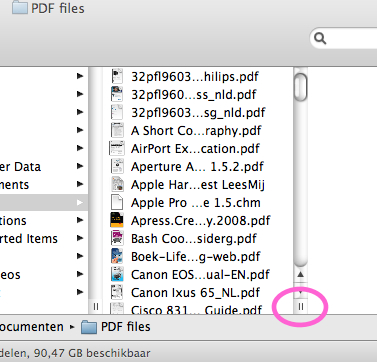
Task: Expand the folder ending in 'tions'
Action: (x=80, y=220)
